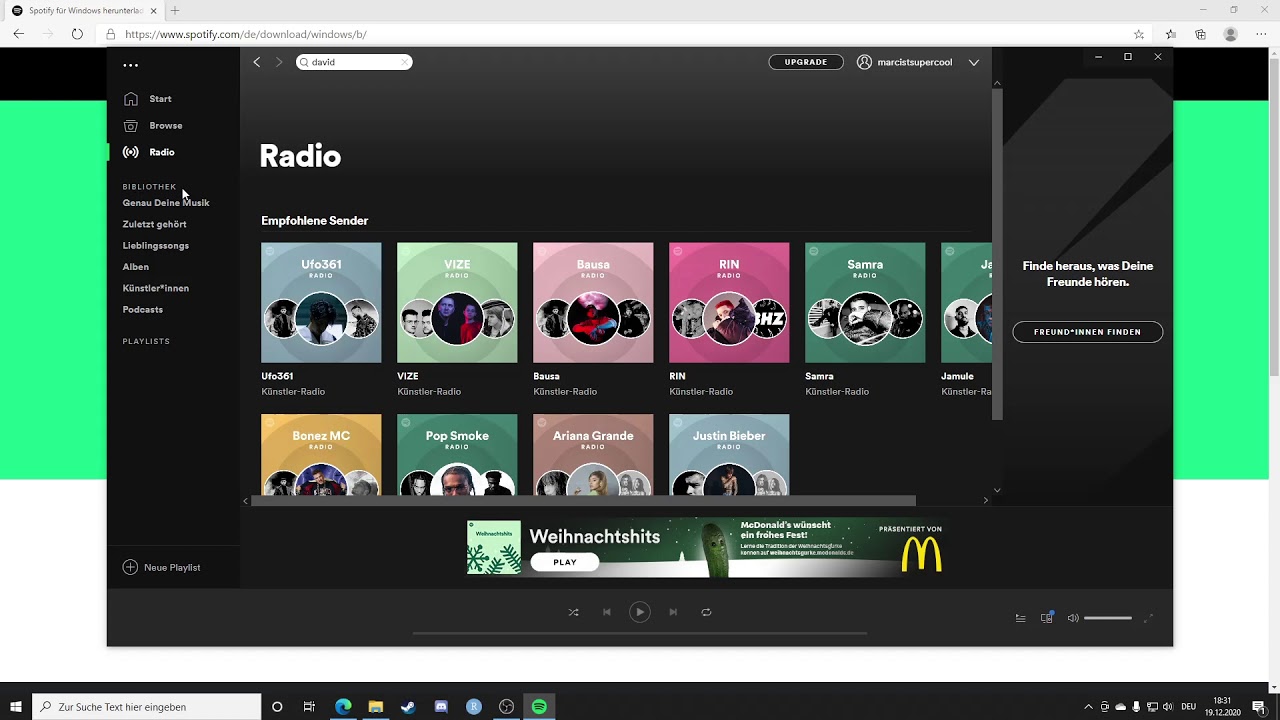This screenshot has width=1280, height=720.
Task: Open the connect to device menu
Action: (x=1047, y=618)
